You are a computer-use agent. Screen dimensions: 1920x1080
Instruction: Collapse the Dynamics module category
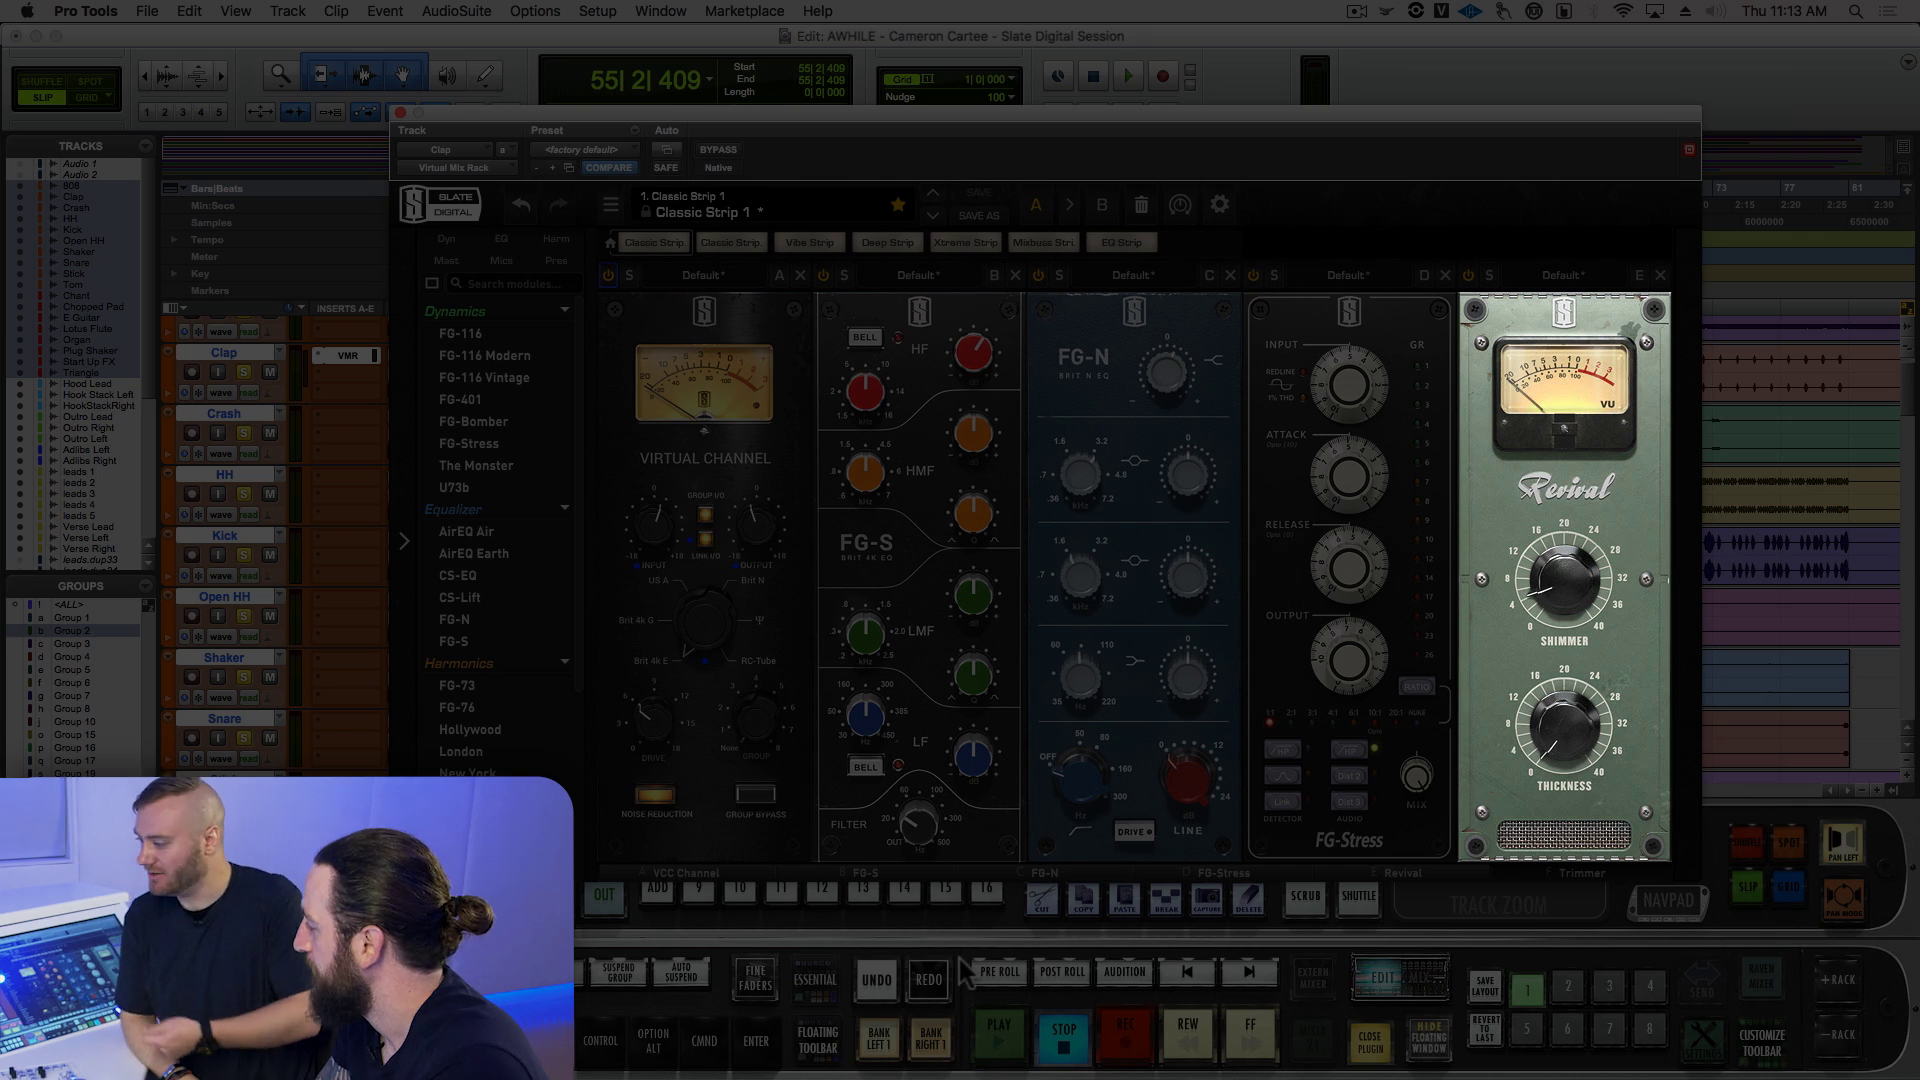point(565,311)
